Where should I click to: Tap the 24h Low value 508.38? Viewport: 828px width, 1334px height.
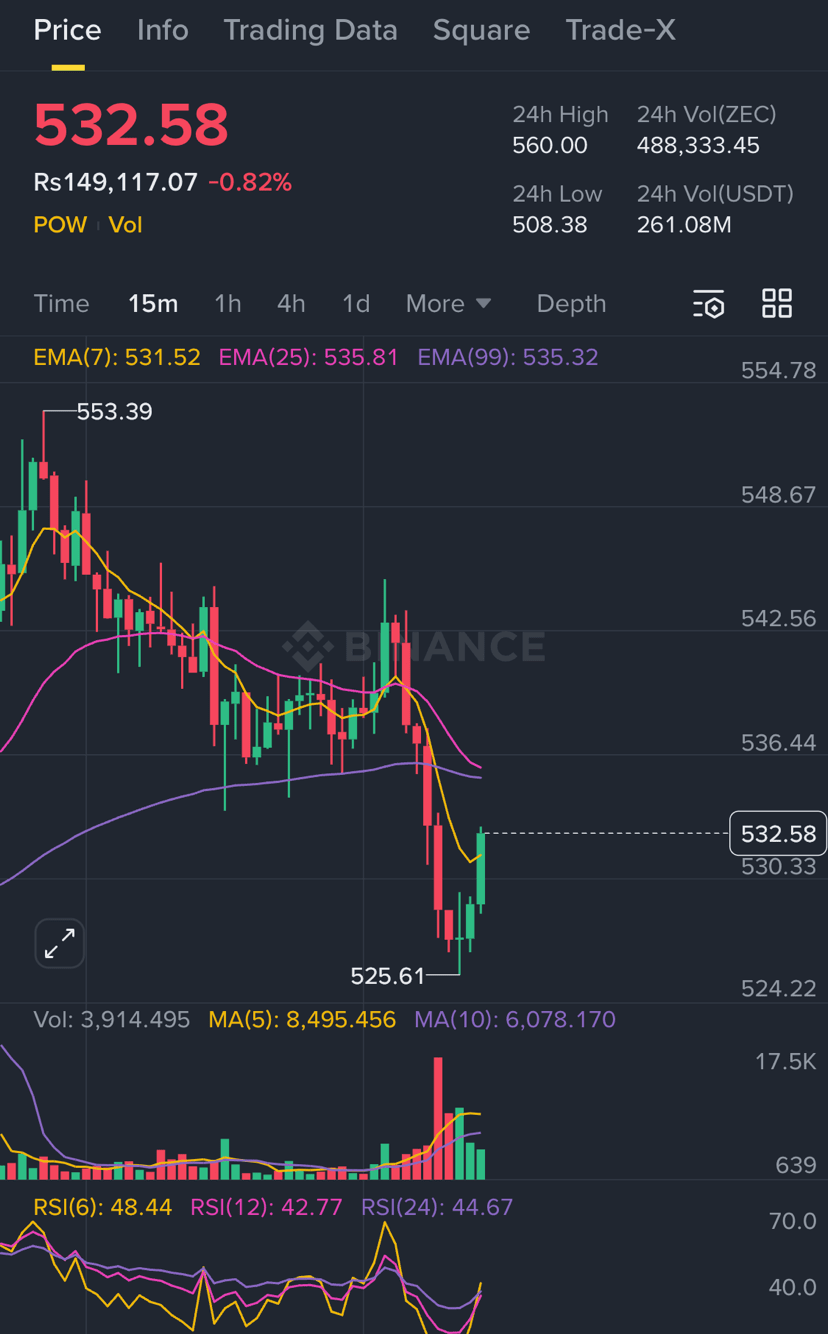click(550, 224)
